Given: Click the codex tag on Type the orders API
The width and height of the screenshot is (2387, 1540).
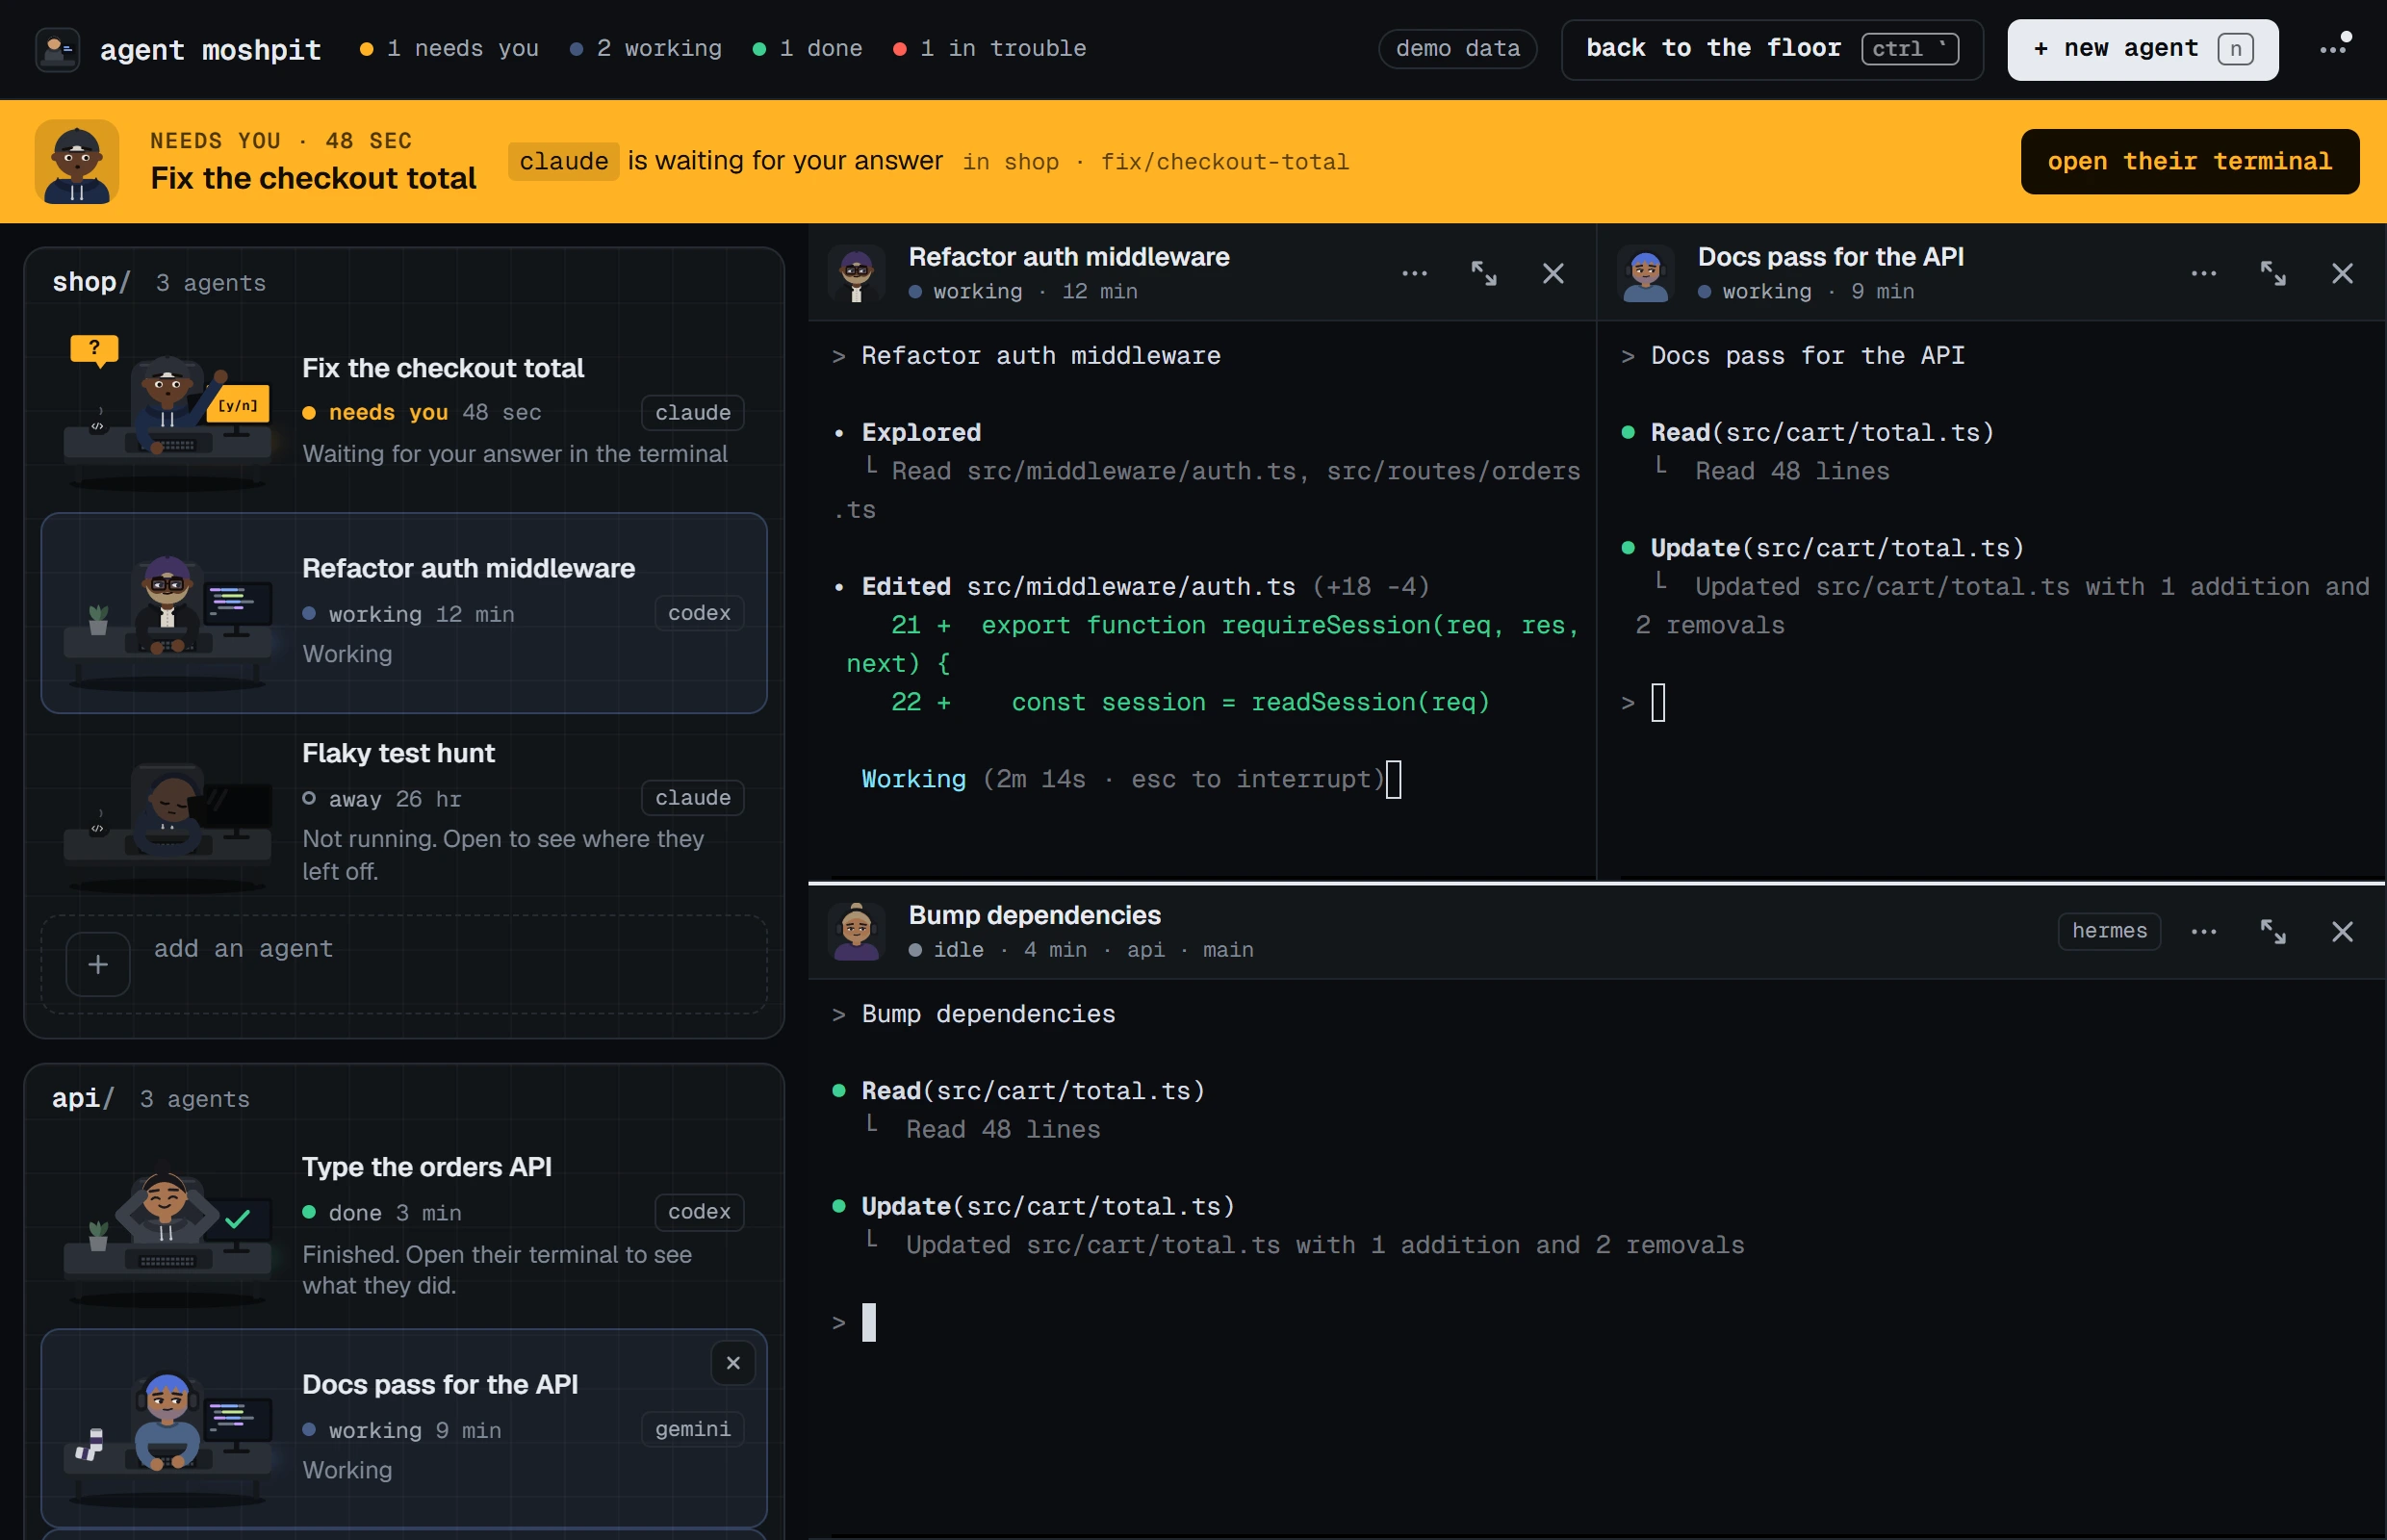Looking at the screenshot, I should tap(699, 1212).
